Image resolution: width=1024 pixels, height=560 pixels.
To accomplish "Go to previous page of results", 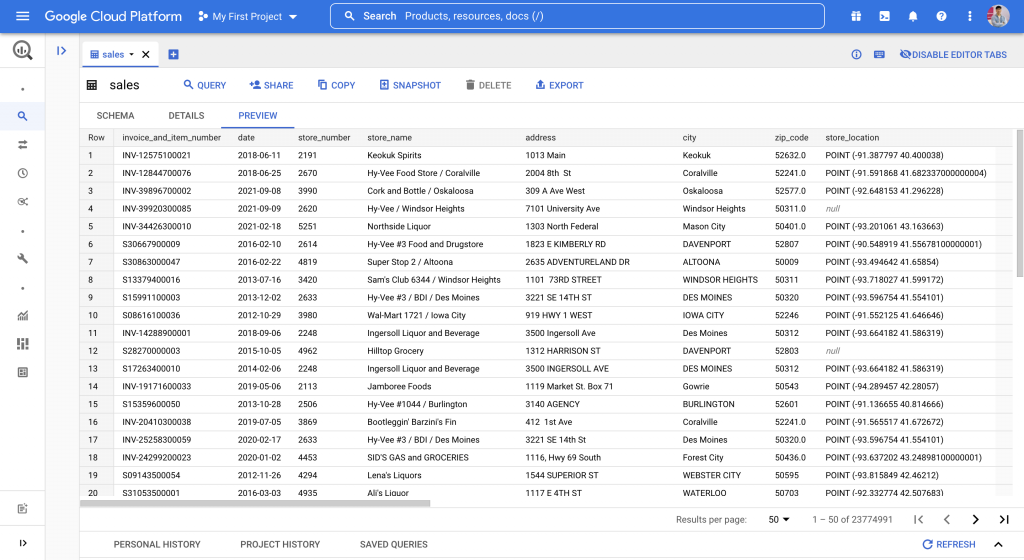I will click(x=947, y=520).
